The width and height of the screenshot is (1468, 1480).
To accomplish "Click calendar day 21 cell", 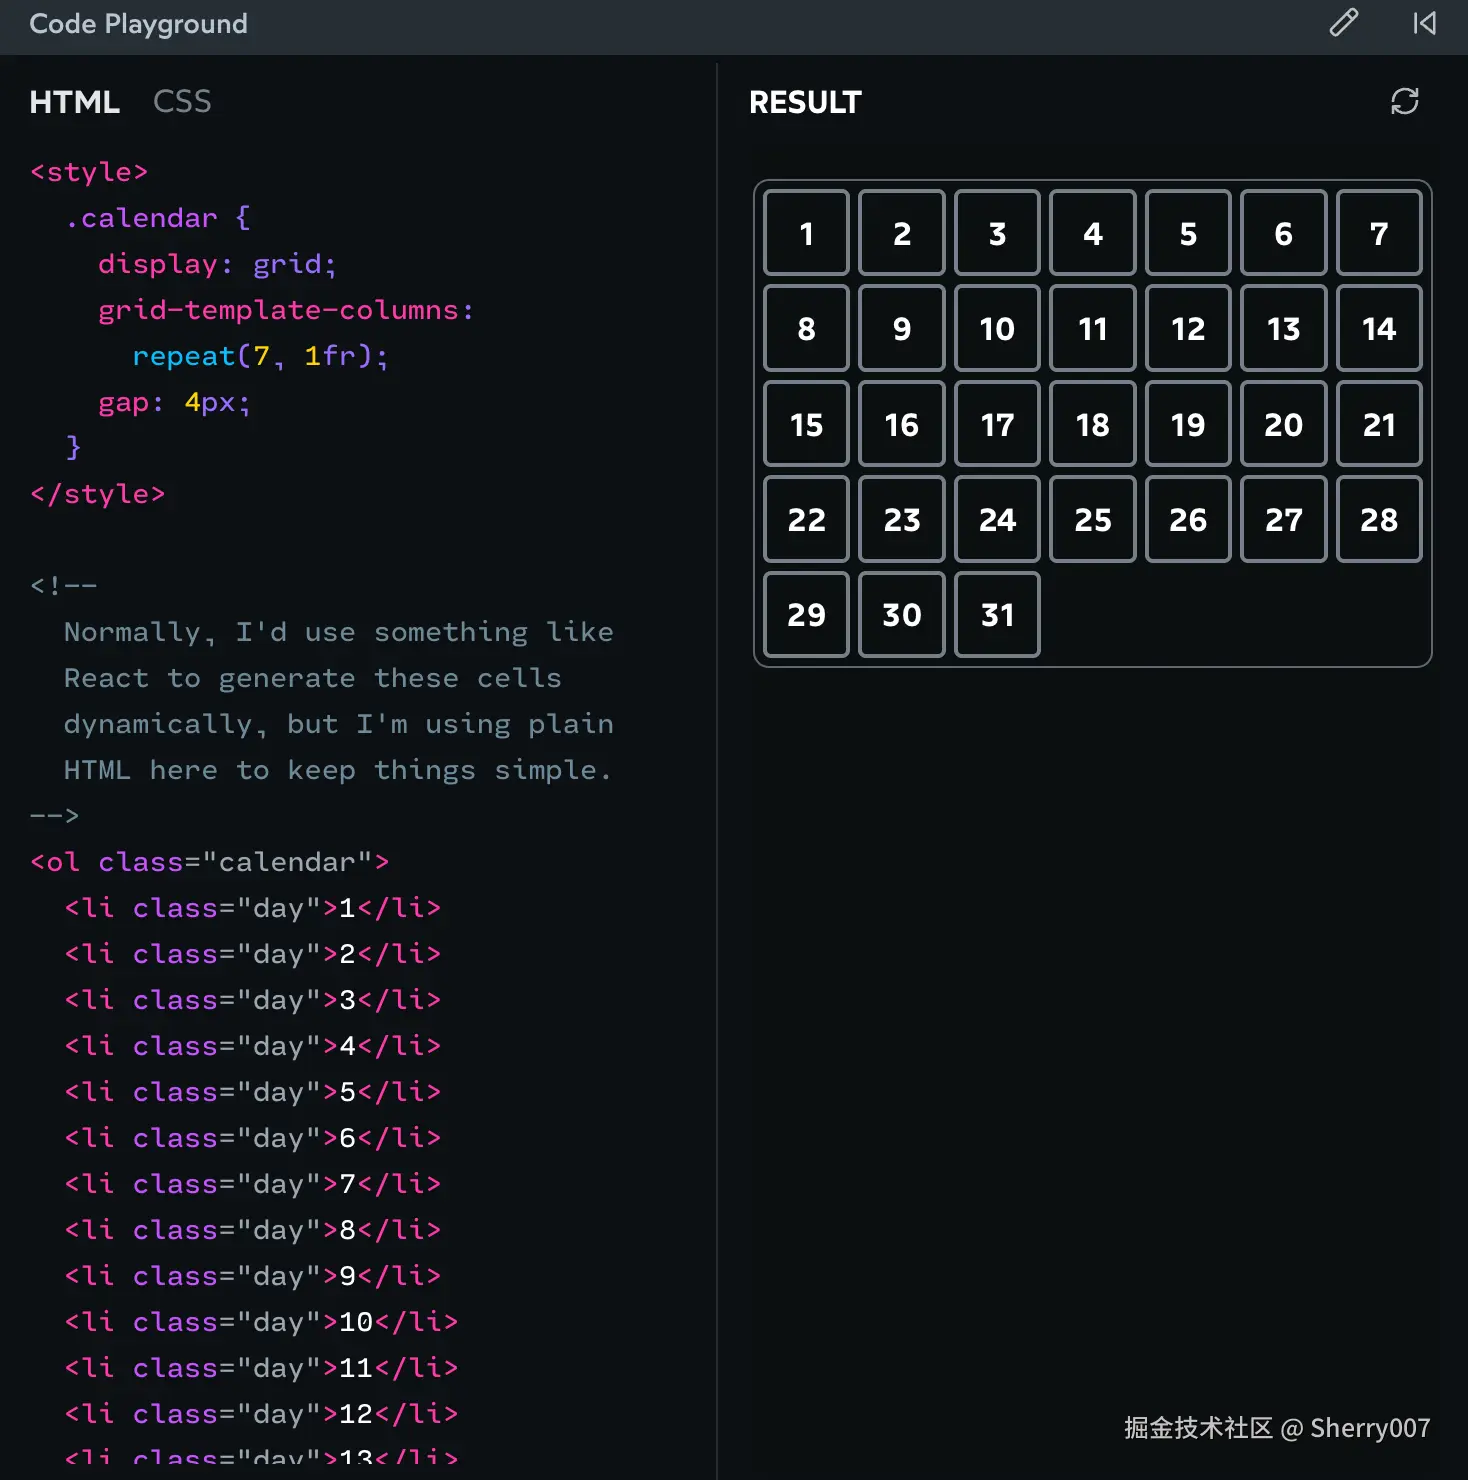I will (1379, 424).
